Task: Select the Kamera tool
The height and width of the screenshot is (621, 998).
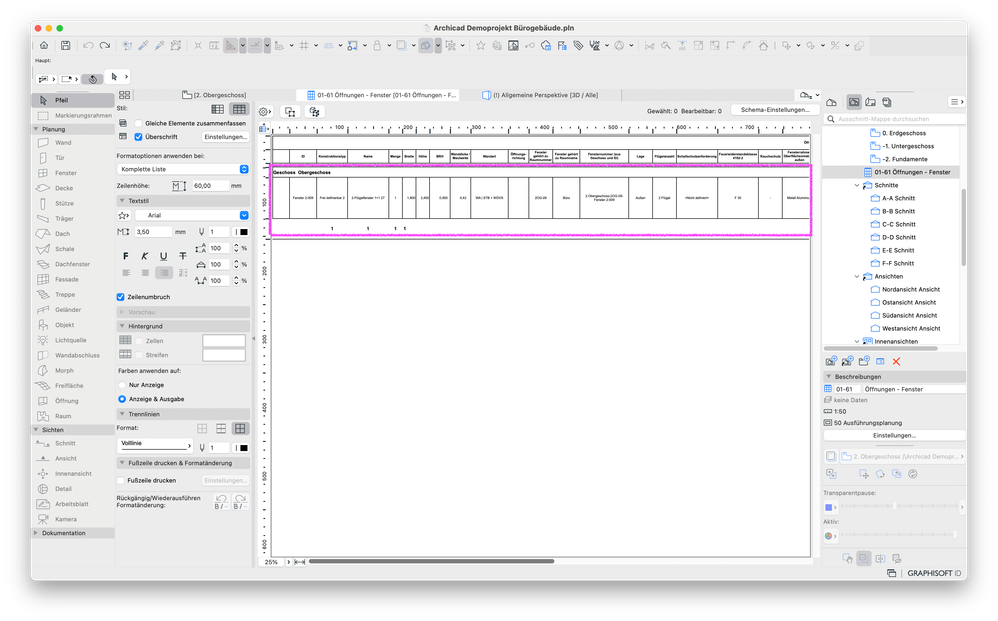Action: tap(73, 519)
